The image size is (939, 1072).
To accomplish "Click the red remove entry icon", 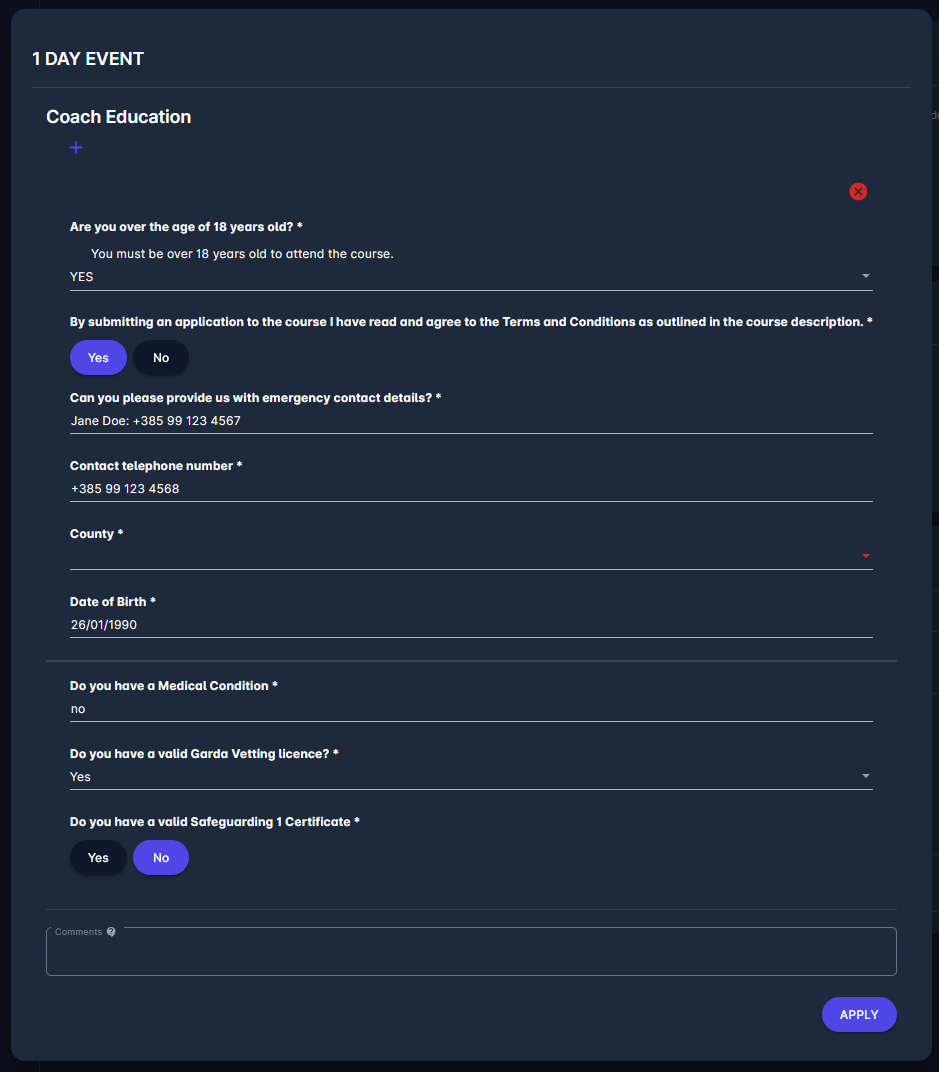I will pos(858,191).
